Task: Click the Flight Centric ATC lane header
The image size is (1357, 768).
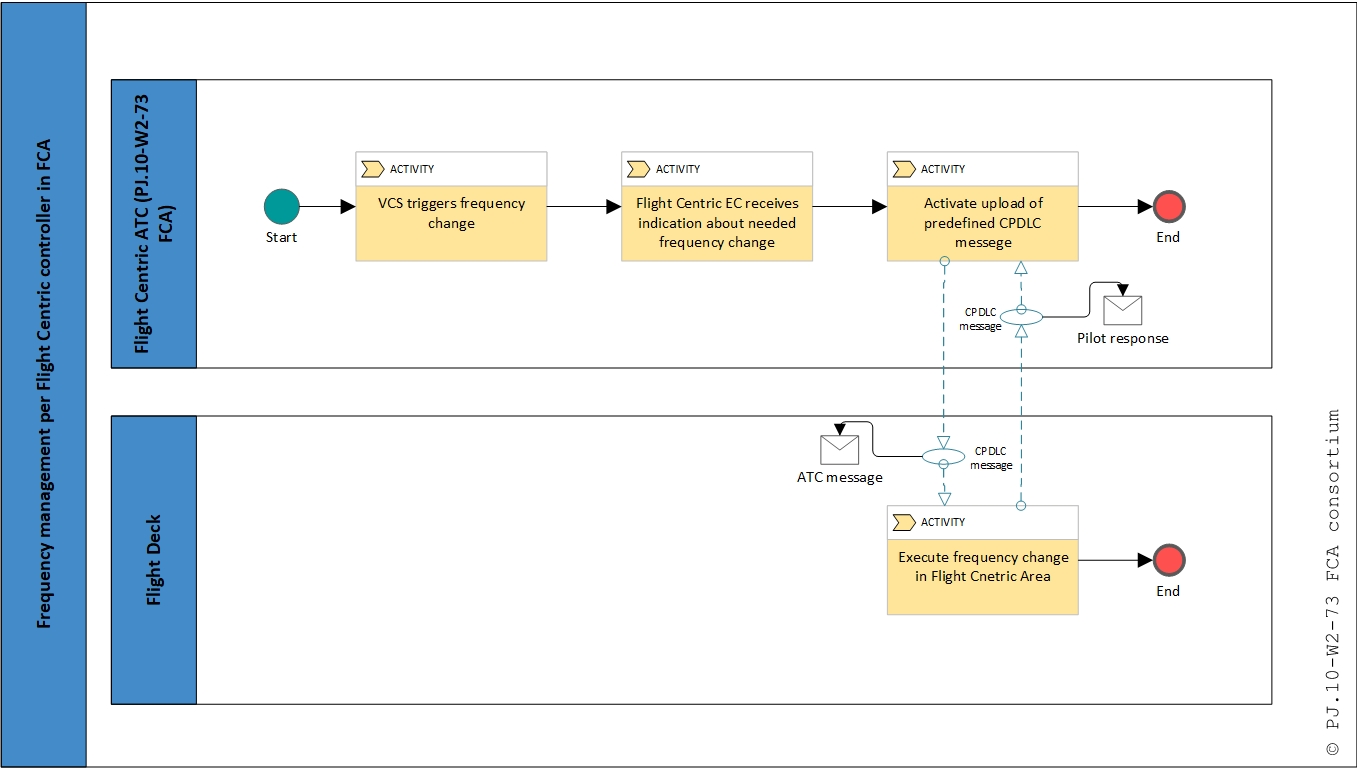Action: tap(154, 224)
